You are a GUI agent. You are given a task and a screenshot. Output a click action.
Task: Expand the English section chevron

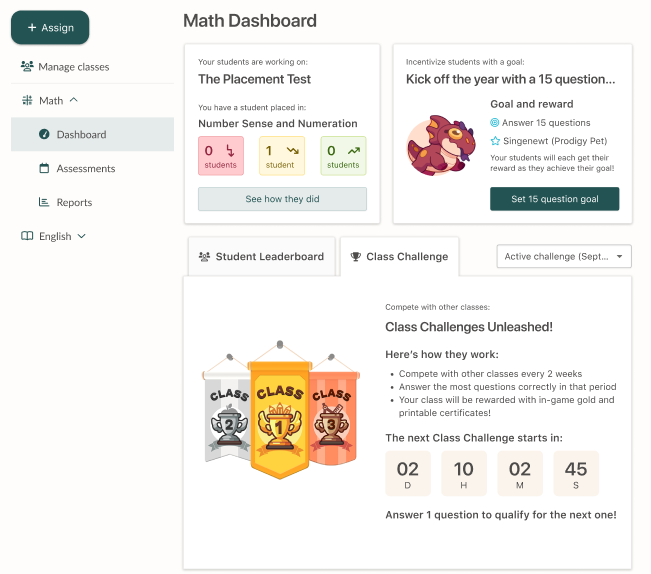pyautogui.click(x=82, y=236)
